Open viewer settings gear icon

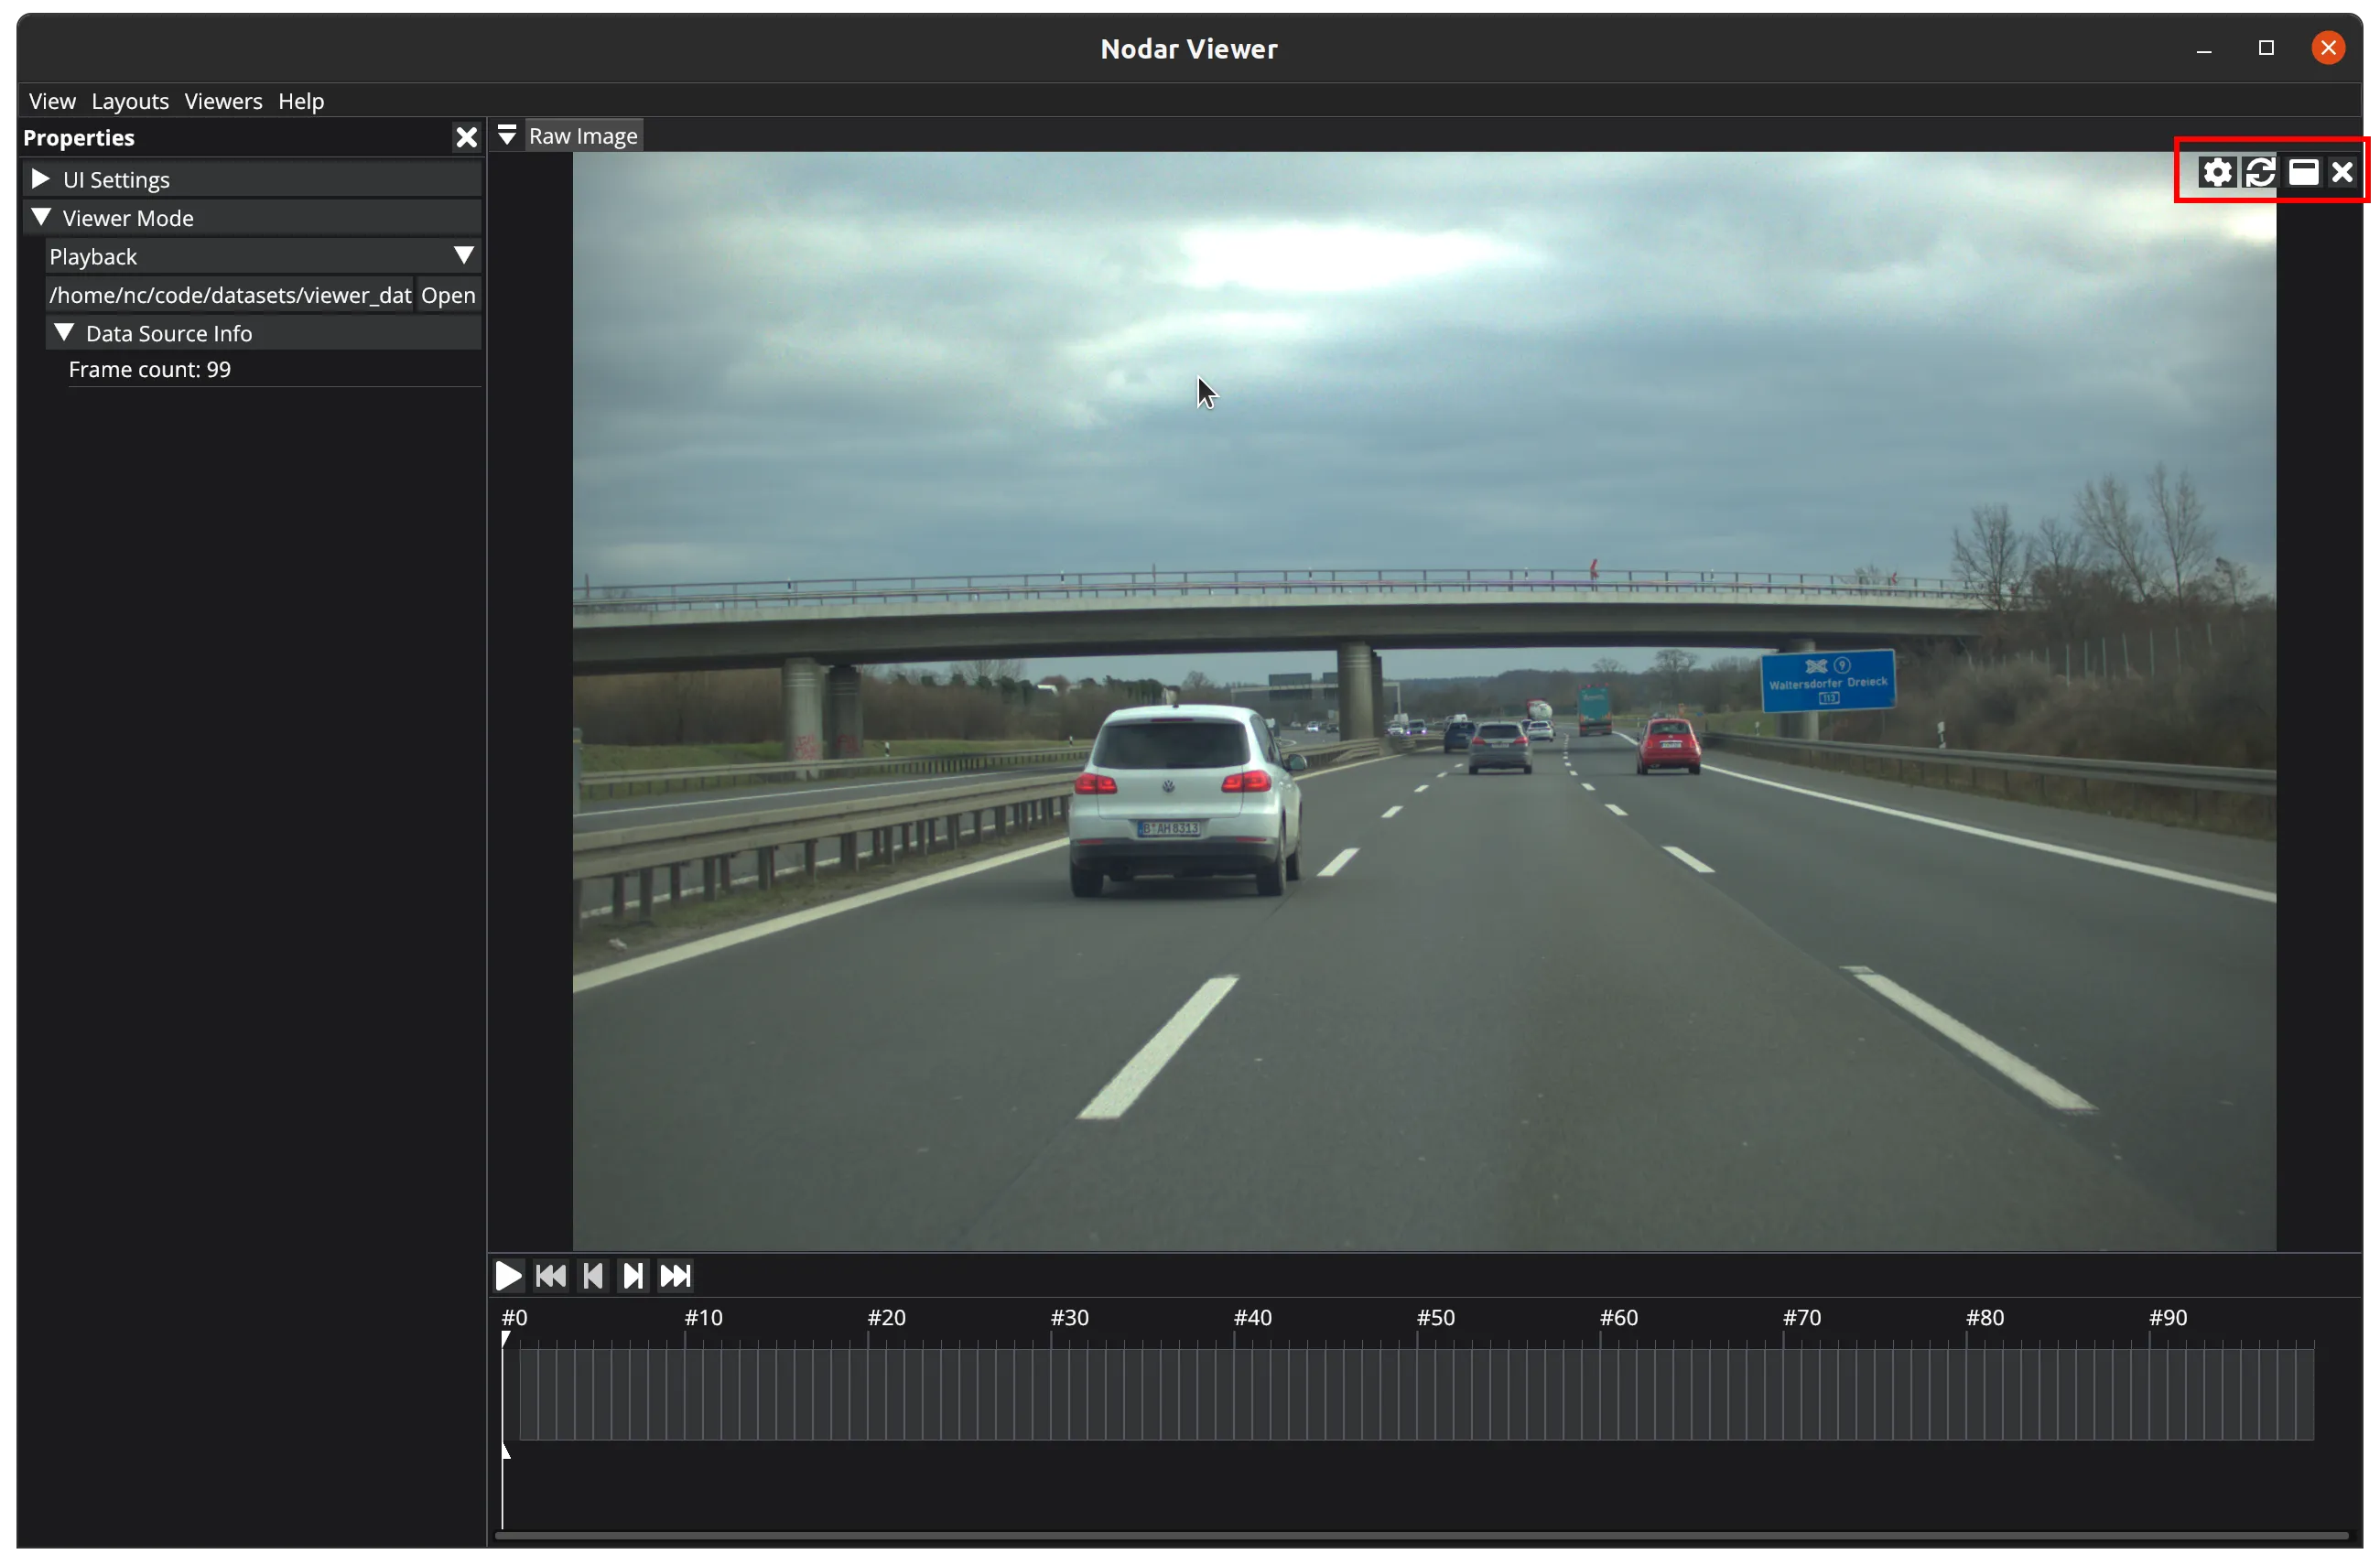point(2216,173)
